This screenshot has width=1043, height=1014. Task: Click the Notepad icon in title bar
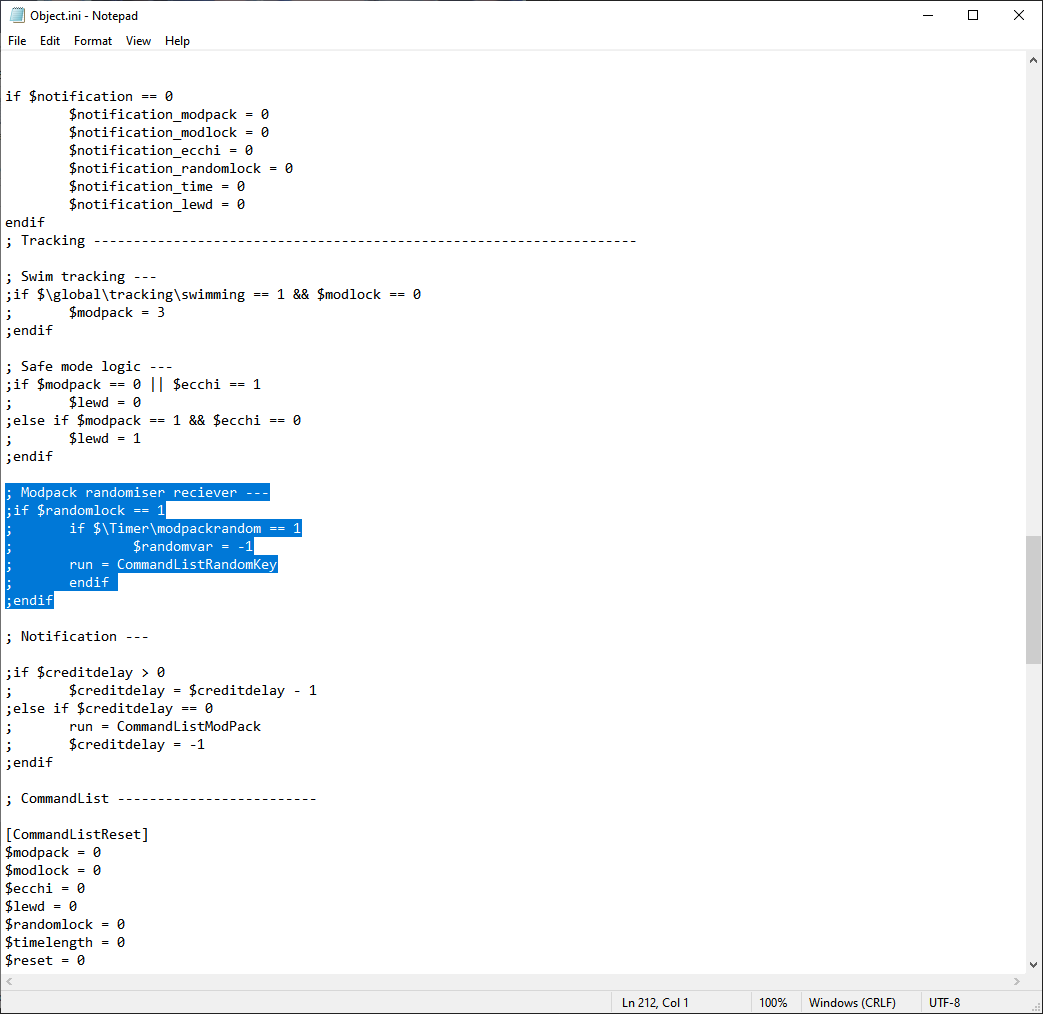[x=17, y=15]
